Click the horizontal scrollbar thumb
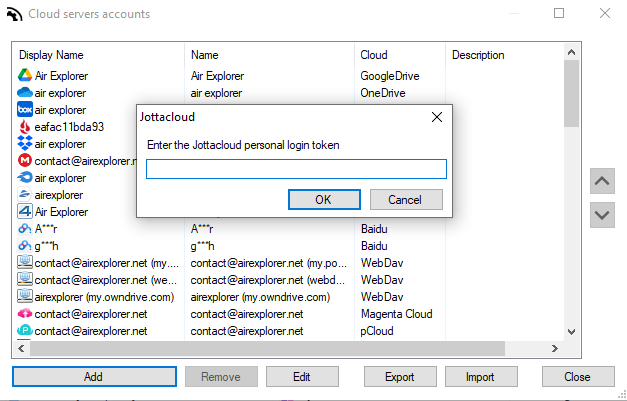 (x=268, y=349)
